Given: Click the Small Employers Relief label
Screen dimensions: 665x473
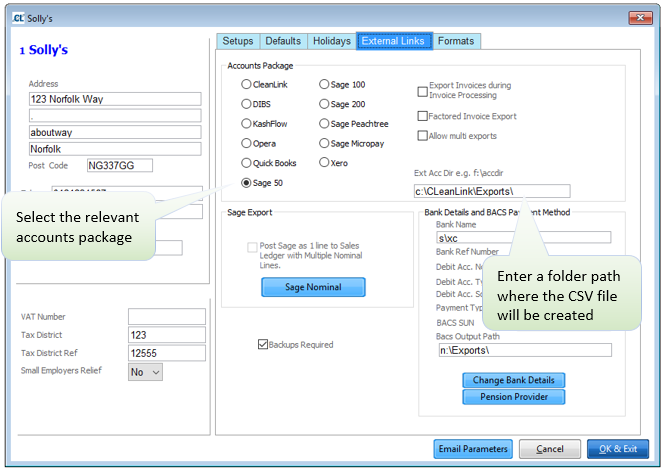Looking at the screenshot, I should [61, 370].
